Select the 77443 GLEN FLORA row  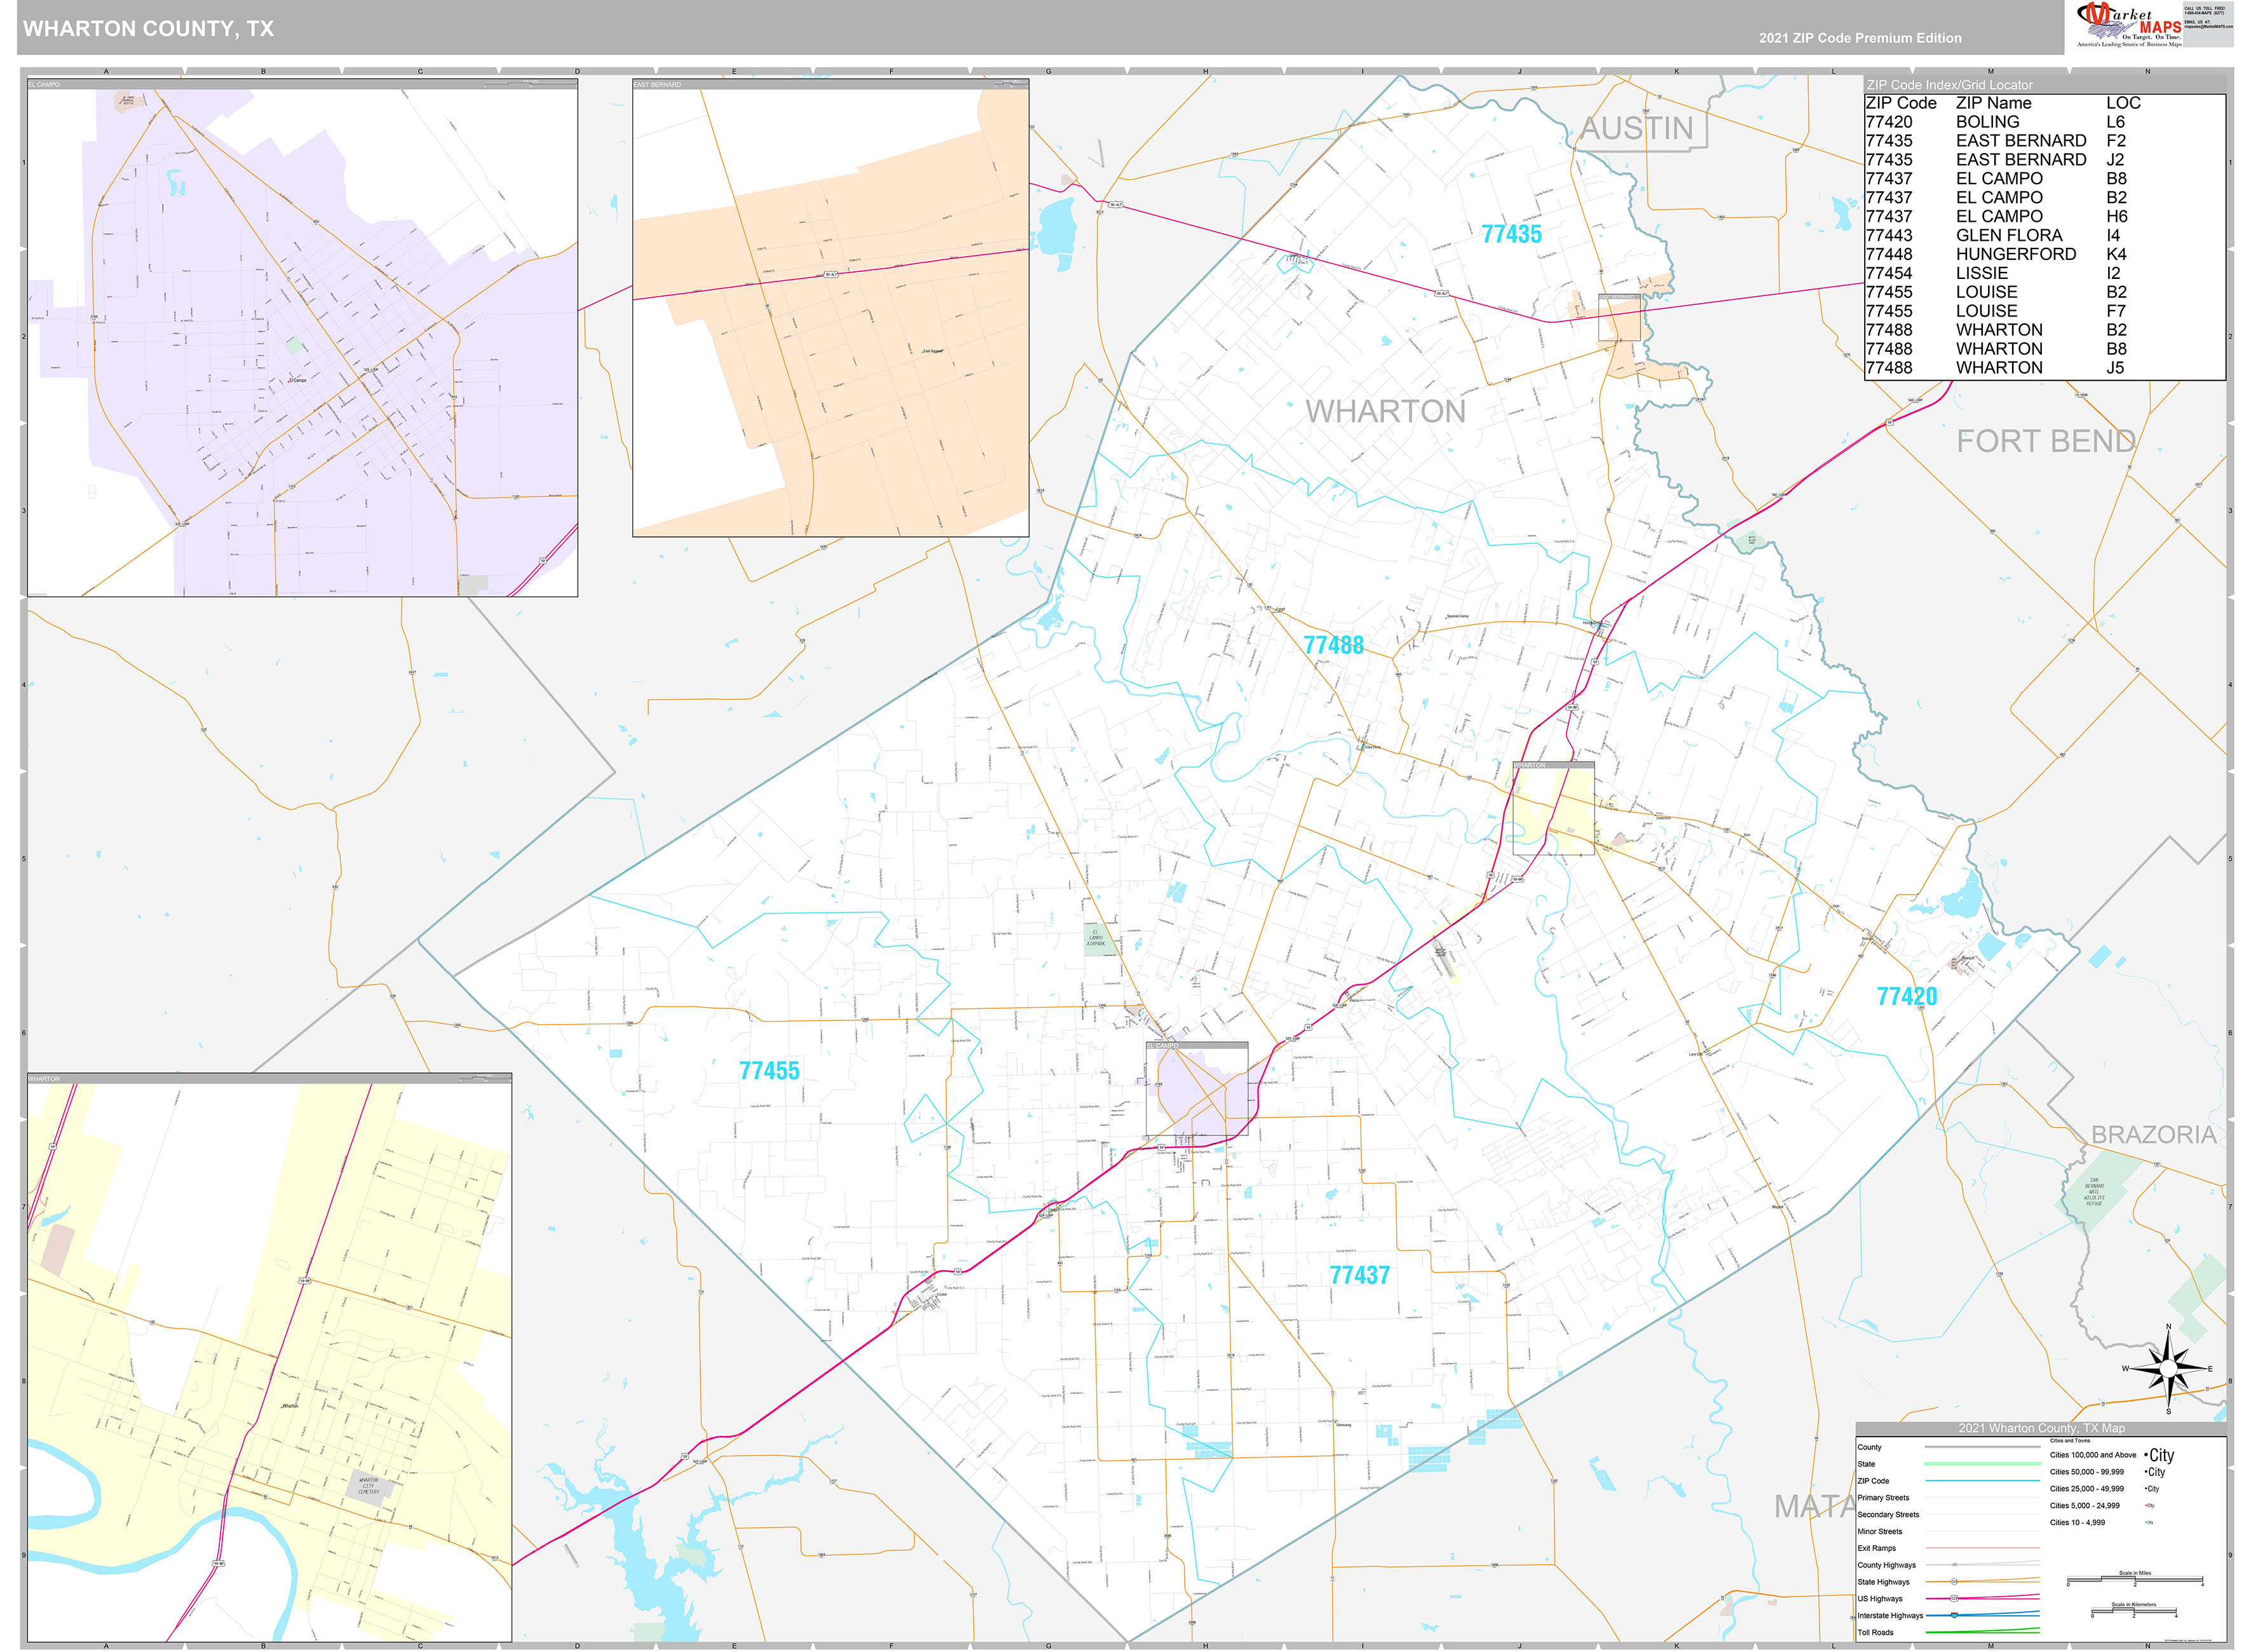click(2045, 235)
